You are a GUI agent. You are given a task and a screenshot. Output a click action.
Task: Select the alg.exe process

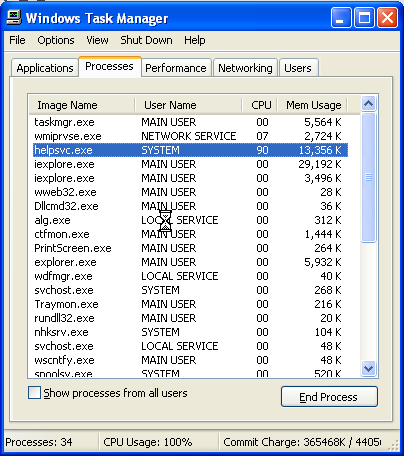point(190,220)
